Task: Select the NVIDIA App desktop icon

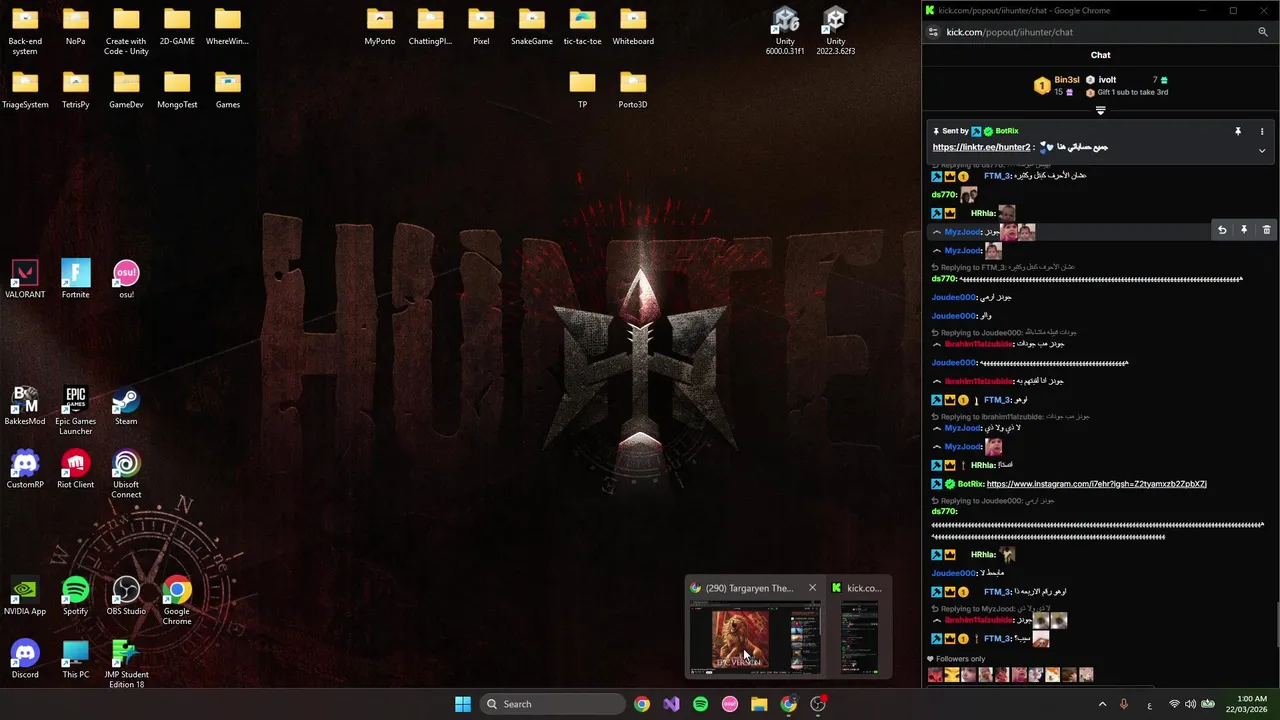Action: tap(25, 596)
